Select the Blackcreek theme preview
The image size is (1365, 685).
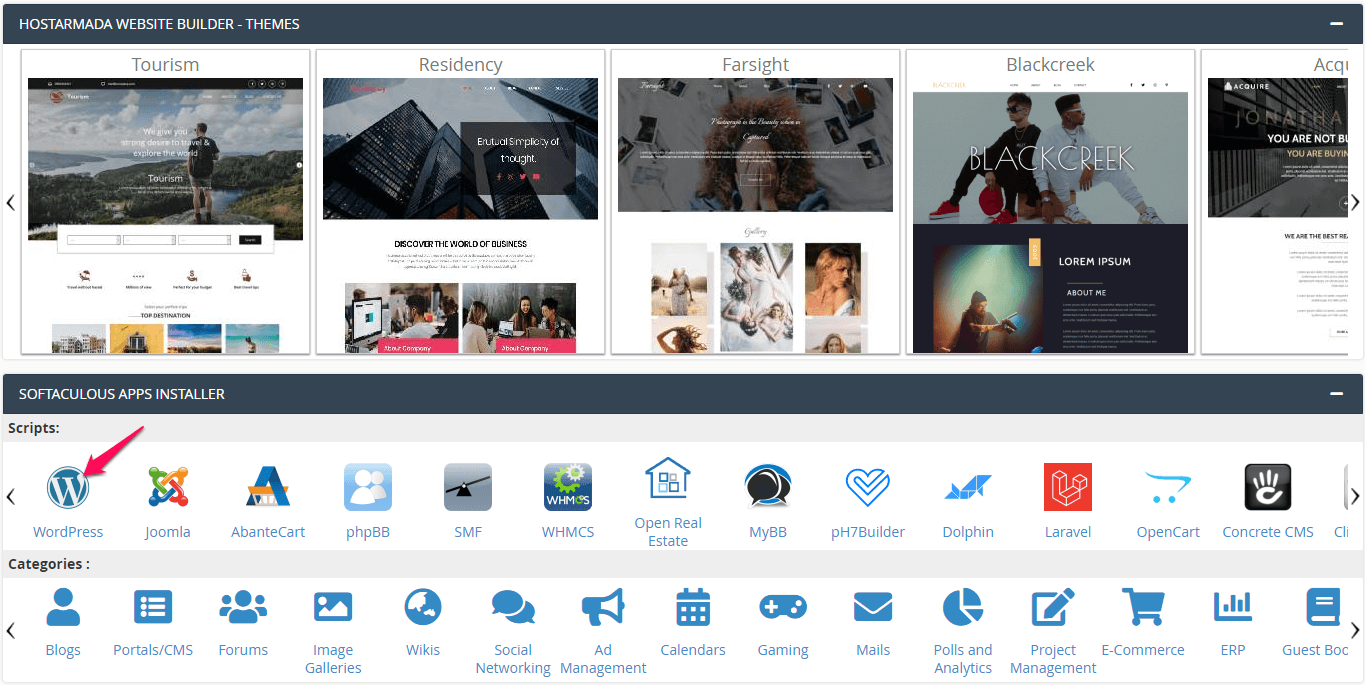1050,215
